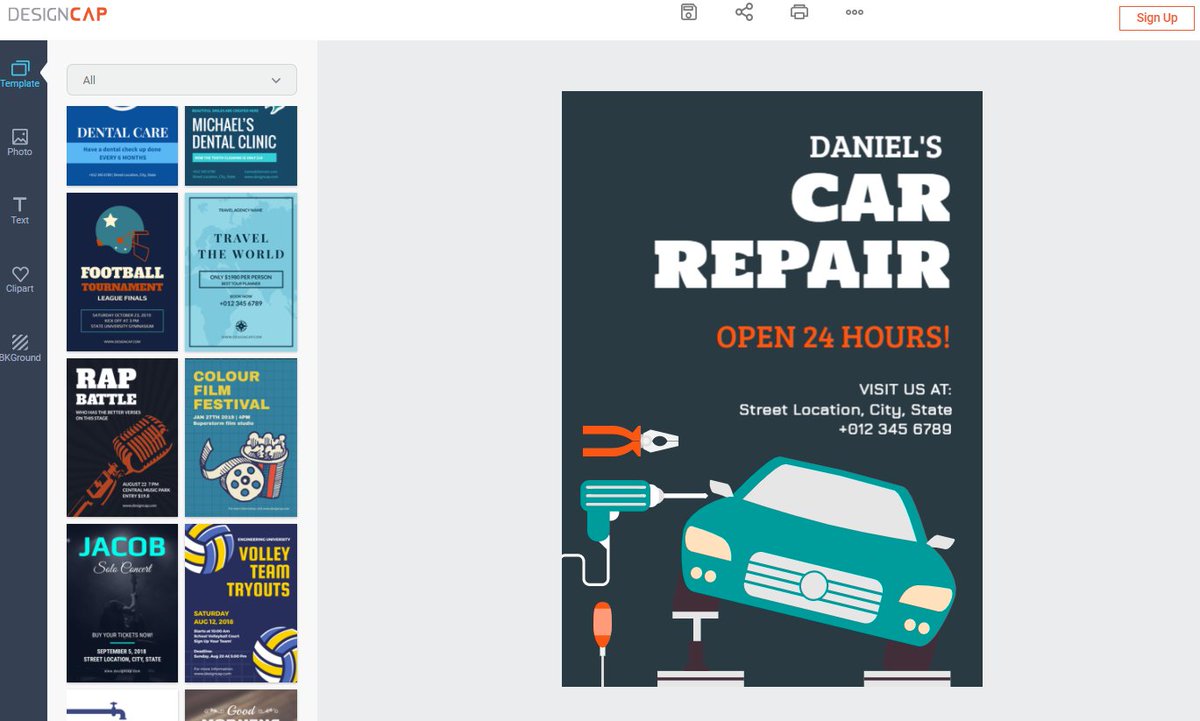
Task: Select the 'OPEN 24 HOURS!' text on the canvas
Action: (x=834, y=338)
